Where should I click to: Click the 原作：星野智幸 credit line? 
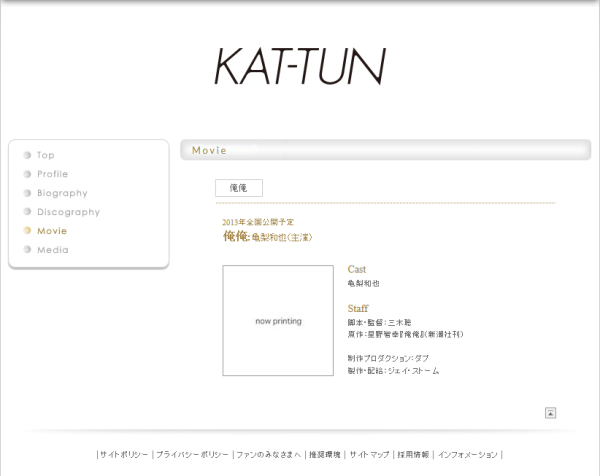tap(405, 334)
